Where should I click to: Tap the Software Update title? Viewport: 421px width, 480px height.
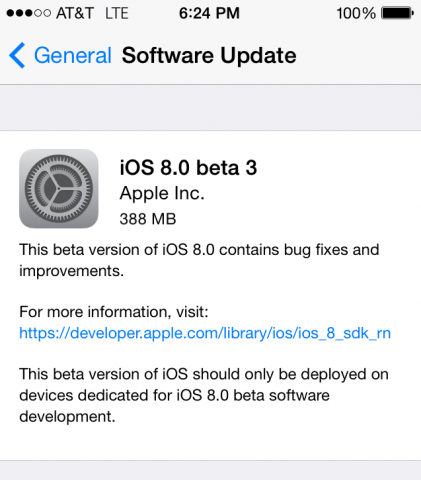coord(209,55)
